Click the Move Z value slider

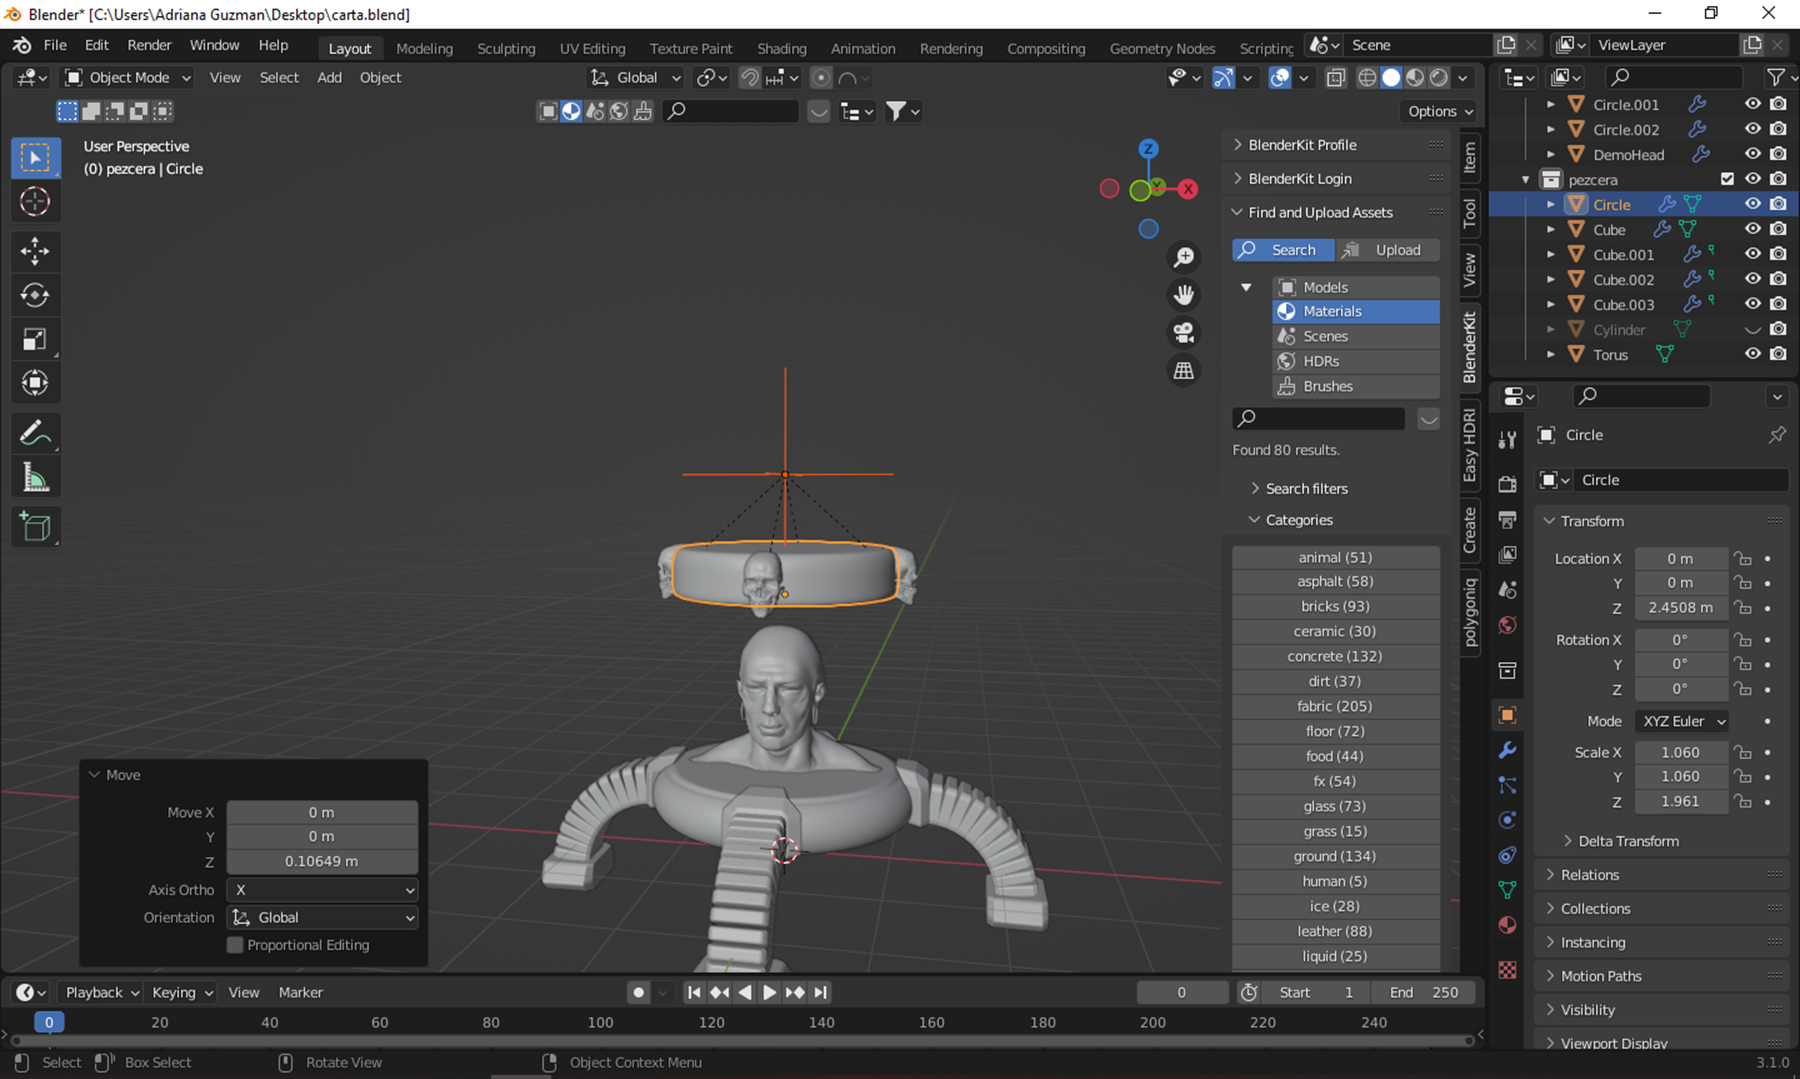(322, 861)
